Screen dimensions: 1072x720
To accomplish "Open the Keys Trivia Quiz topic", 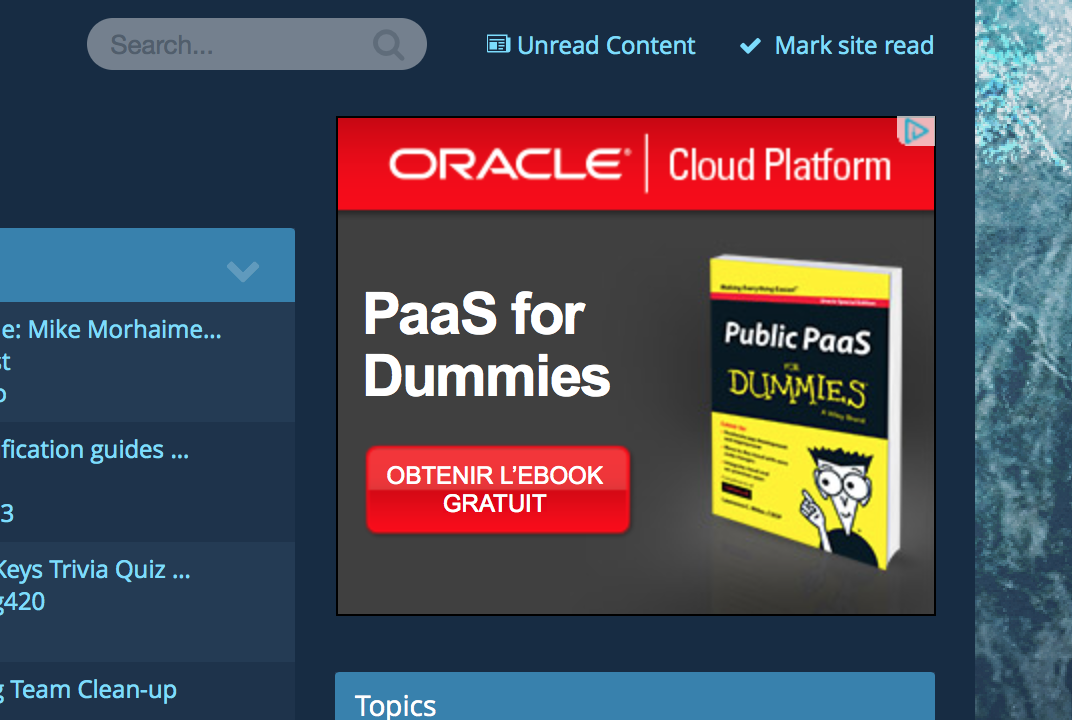I will 94,570.
